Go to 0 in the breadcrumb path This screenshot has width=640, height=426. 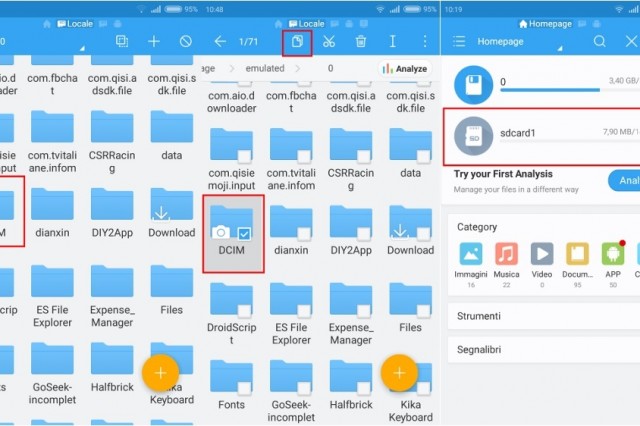330,69
